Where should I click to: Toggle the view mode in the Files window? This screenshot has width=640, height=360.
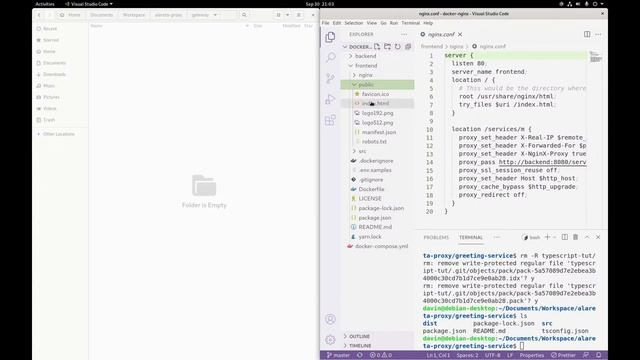pos(278,15)
